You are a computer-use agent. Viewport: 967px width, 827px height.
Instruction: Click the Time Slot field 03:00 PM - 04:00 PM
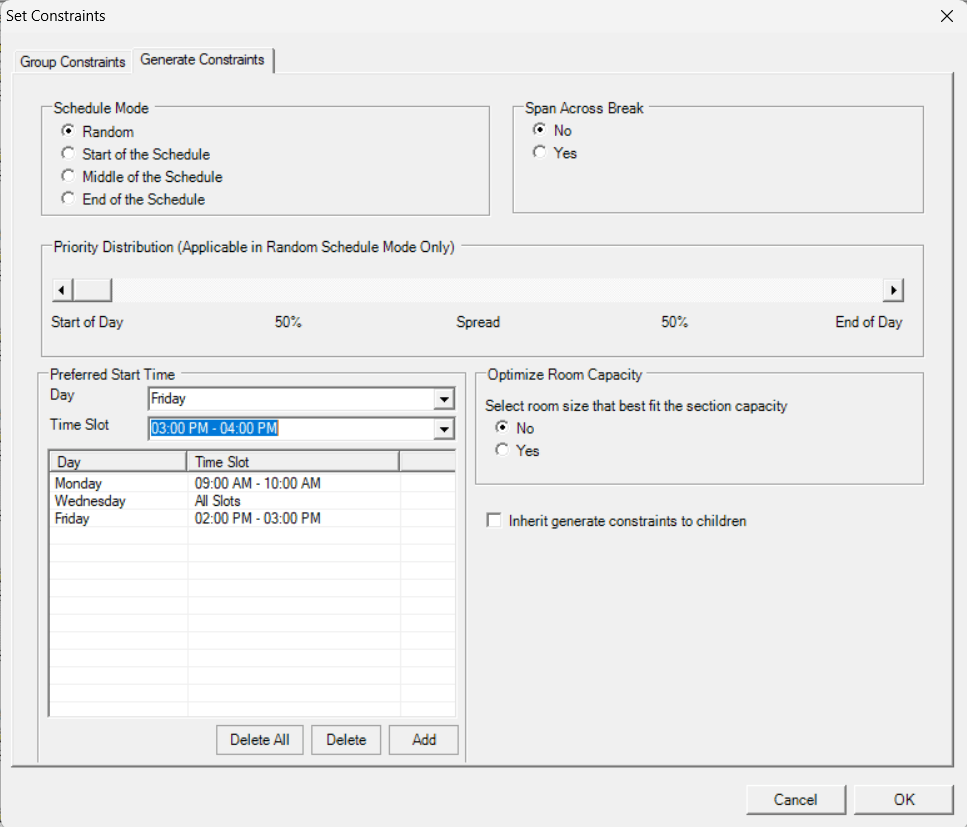(302, 429)
